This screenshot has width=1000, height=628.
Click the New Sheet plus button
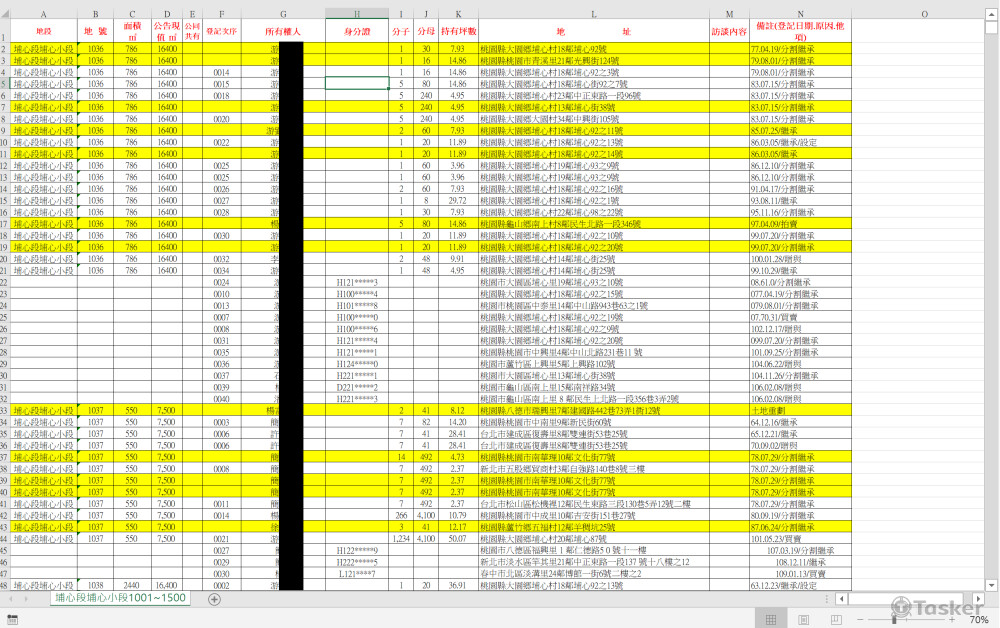(214, 598)
